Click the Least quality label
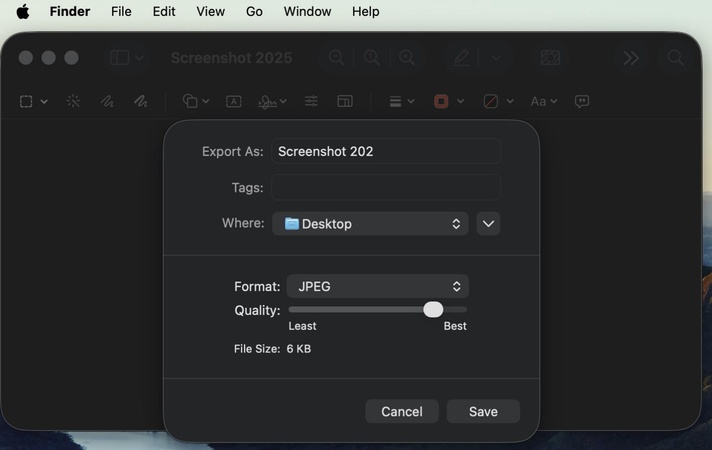The width and height of the screenshot is (712, 450). (x=302, y=326)
